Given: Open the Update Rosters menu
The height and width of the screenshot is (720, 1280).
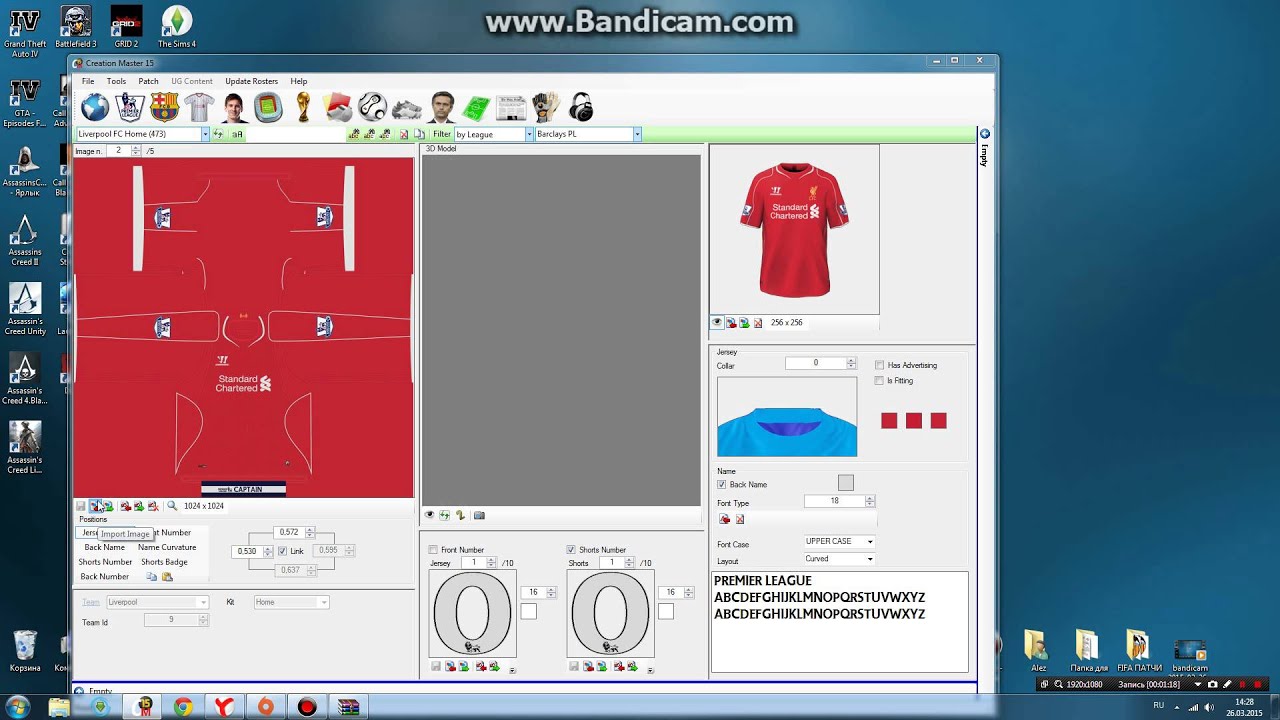Looking at the screenshot, I should 251,81.
